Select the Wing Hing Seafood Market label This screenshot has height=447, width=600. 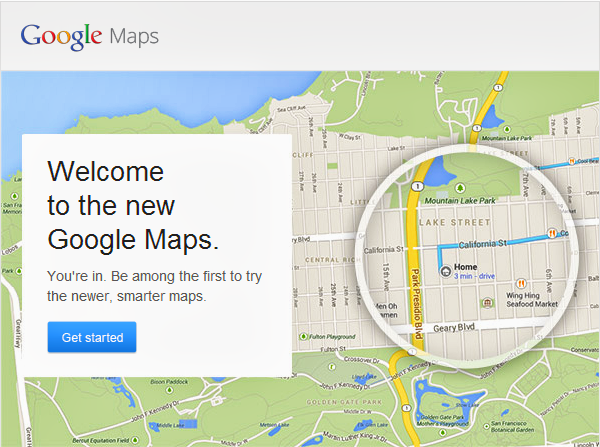(x=532, y=300)
